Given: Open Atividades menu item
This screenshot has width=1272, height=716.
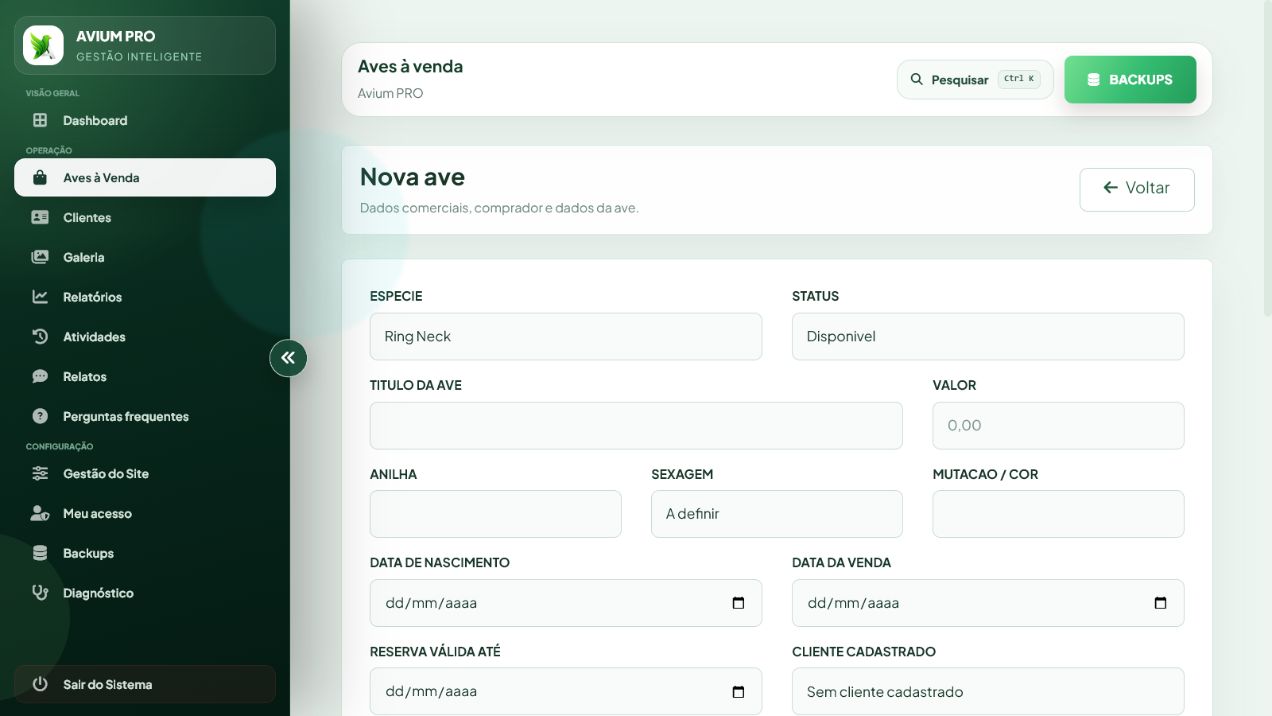Looking at the screenshot, I should pyautogui.click(x=145, y=337).
